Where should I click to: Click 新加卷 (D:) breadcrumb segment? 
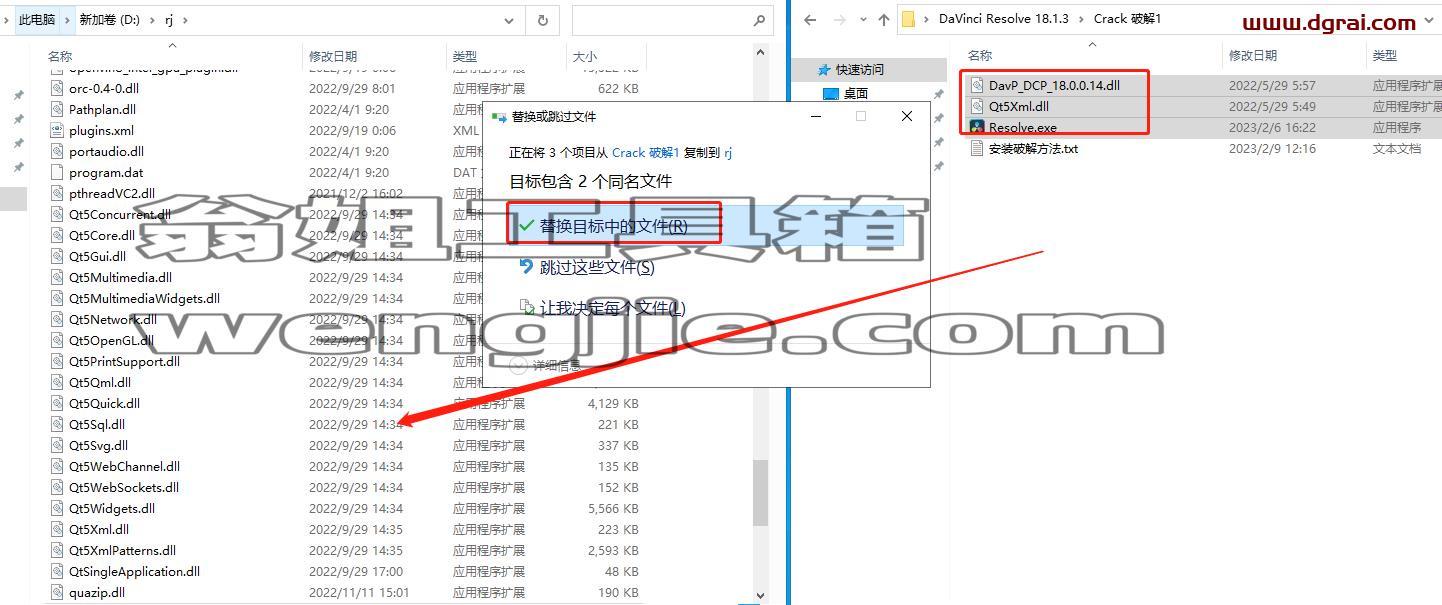[x=109, y=19]
